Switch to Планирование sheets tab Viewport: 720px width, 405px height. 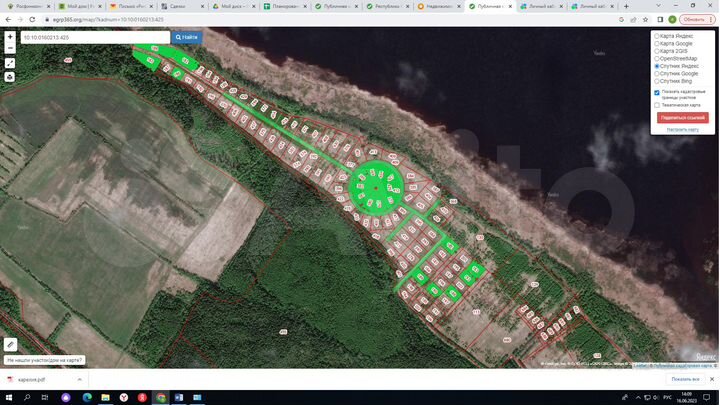[x=285, y=6]
